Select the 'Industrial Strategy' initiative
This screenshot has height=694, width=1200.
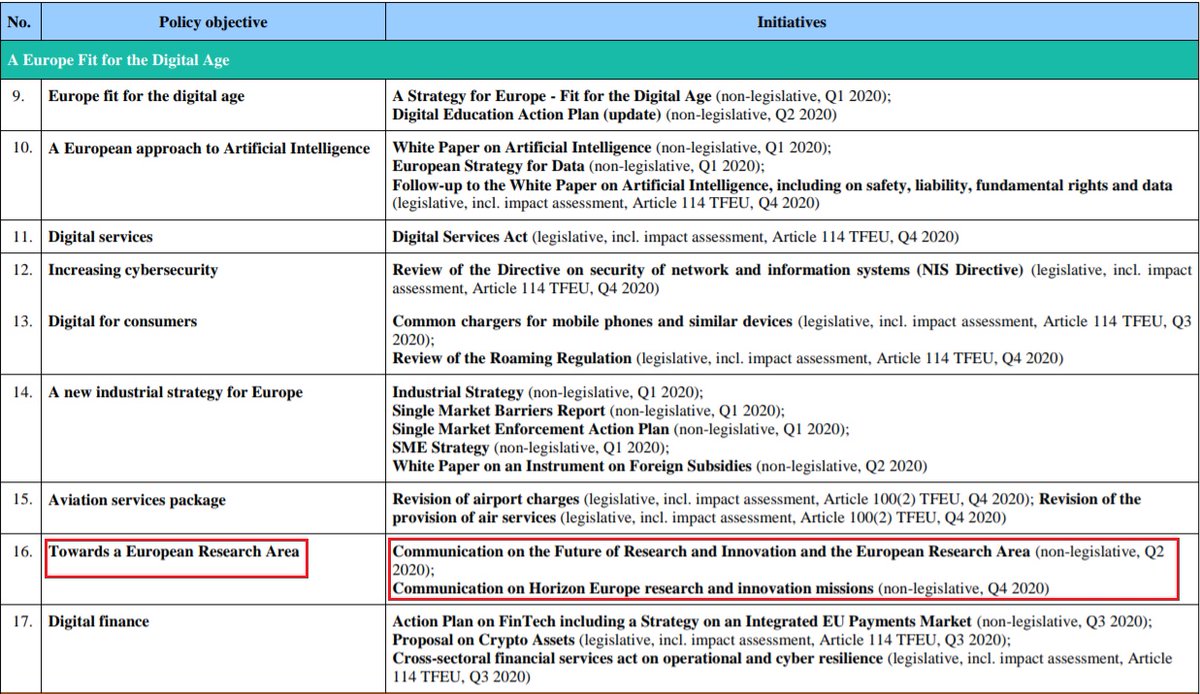pos(457,392)
